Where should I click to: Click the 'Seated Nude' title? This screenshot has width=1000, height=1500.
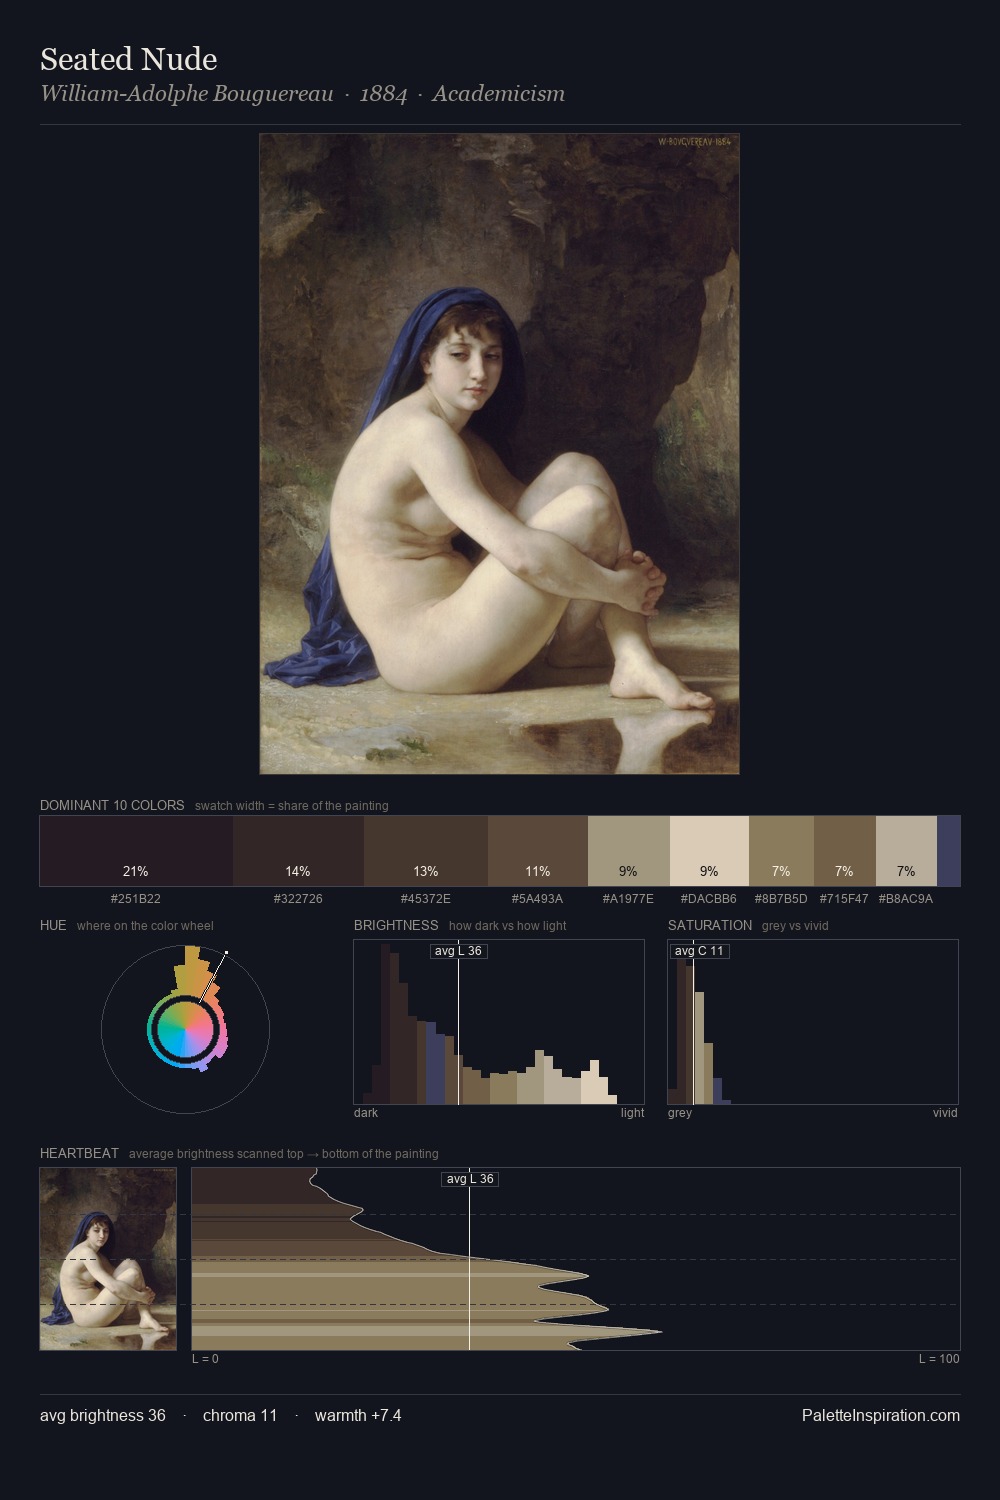coord(129,60)
